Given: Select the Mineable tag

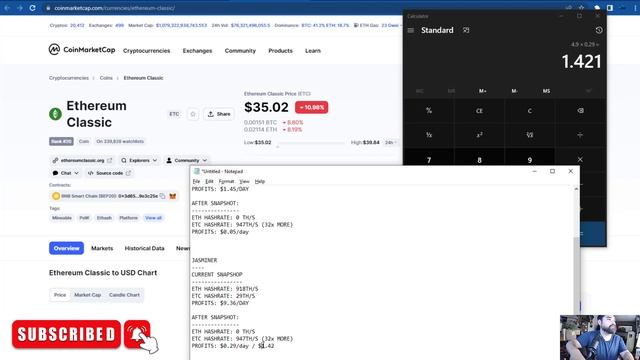Looking at the screenshot, I should 62,218.
